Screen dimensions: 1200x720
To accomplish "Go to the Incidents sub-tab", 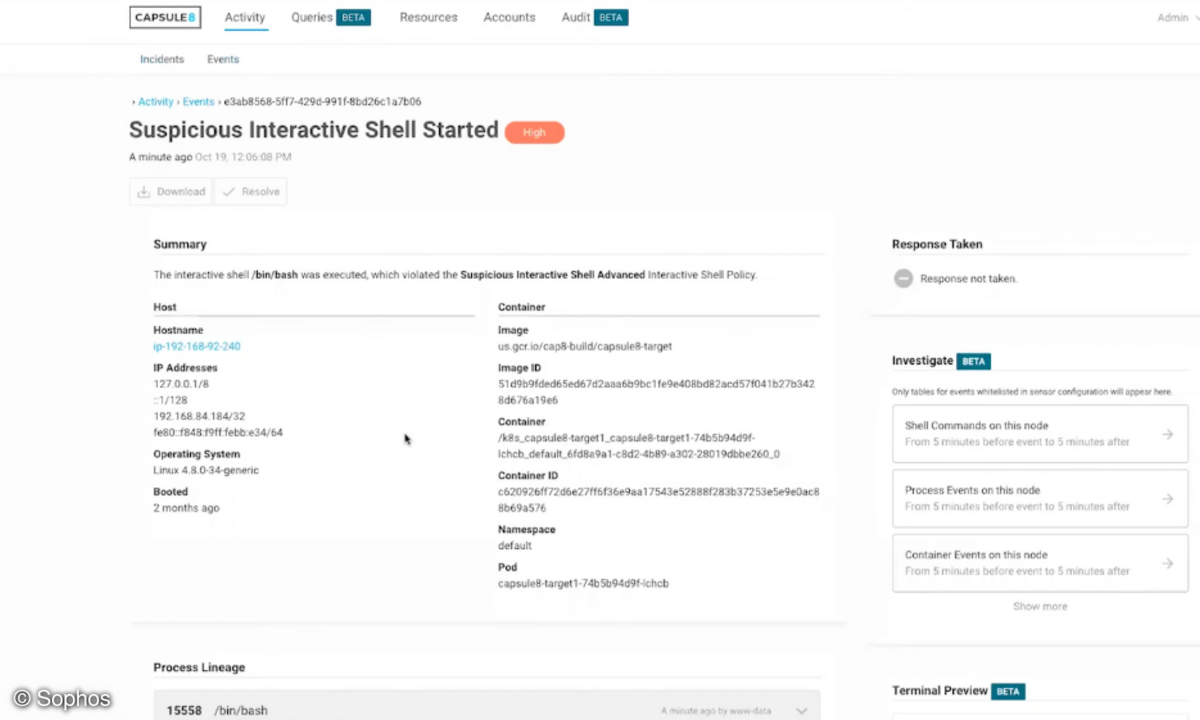I will tap(162, 59).
